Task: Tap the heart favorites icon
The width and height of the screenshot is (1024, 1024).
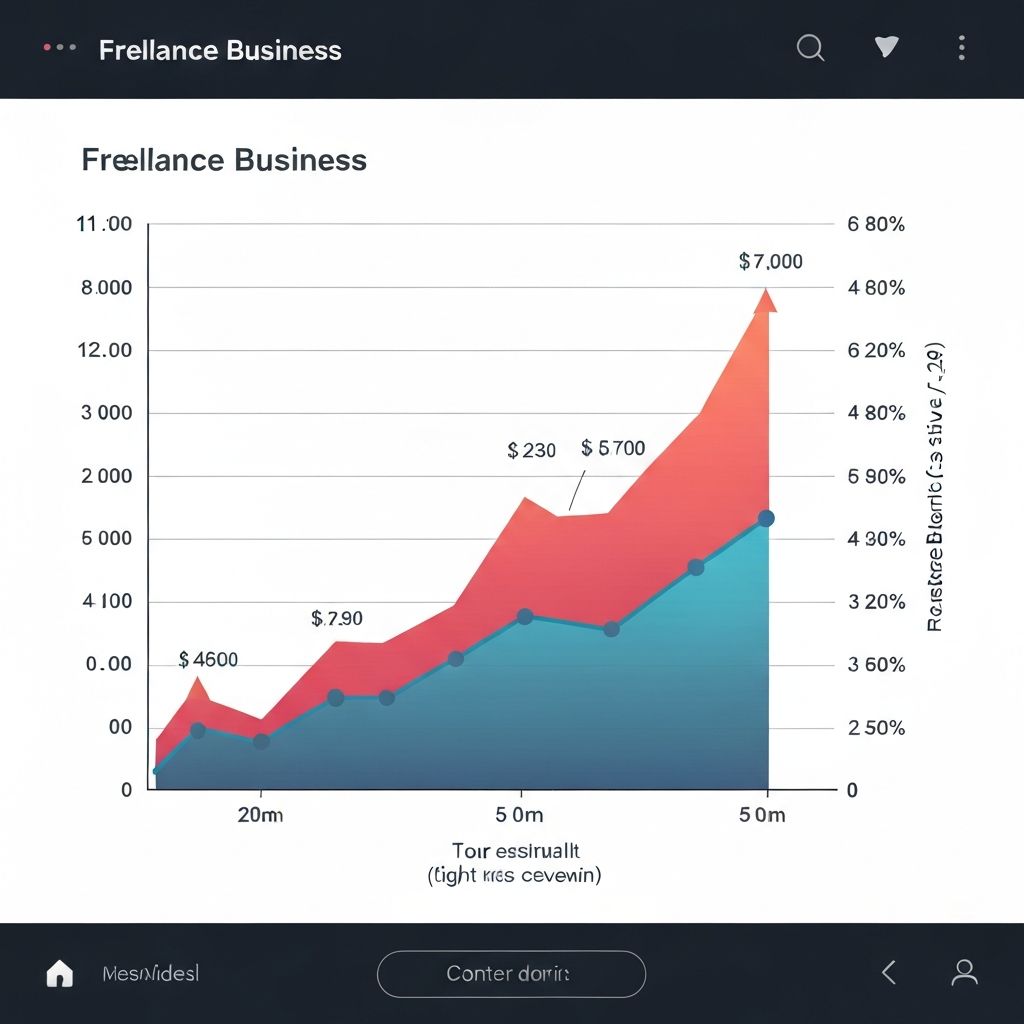Action: tap(885, 46)
